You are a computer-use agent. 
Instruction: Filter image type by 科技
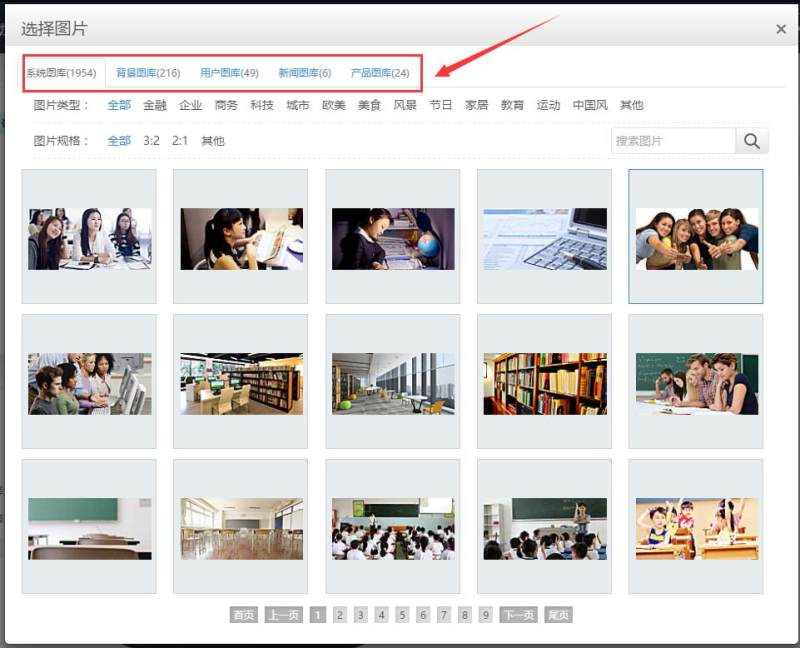click(x=262, y=105)
